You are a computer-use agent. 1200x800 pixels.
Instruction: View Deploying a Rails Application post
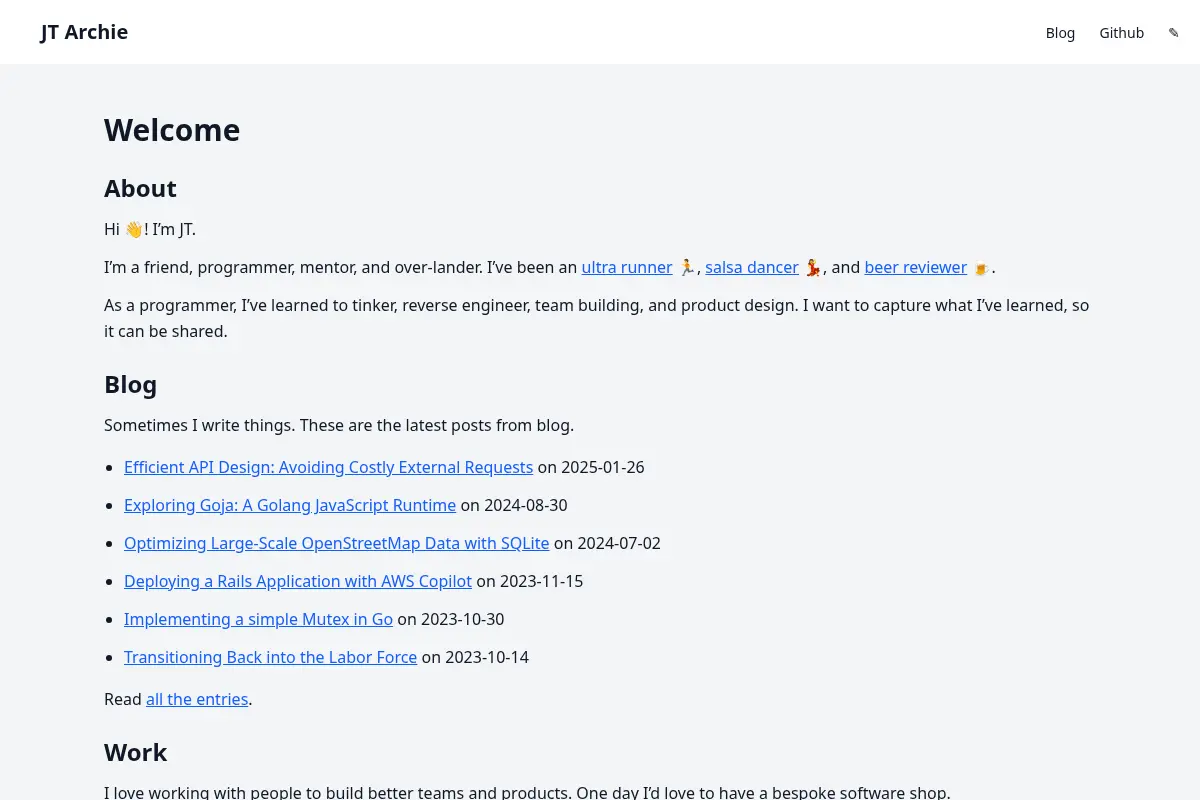[x=298, y=581]
